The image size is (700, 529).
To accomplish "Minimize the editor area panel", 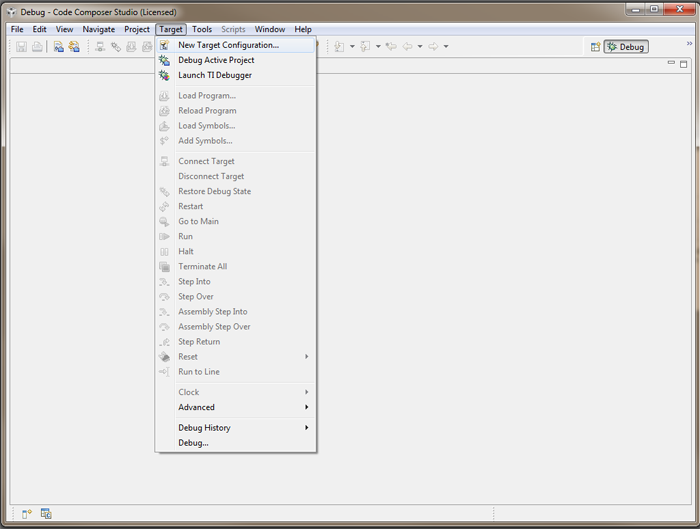I will pyautogui.click(x=671, y=63).
